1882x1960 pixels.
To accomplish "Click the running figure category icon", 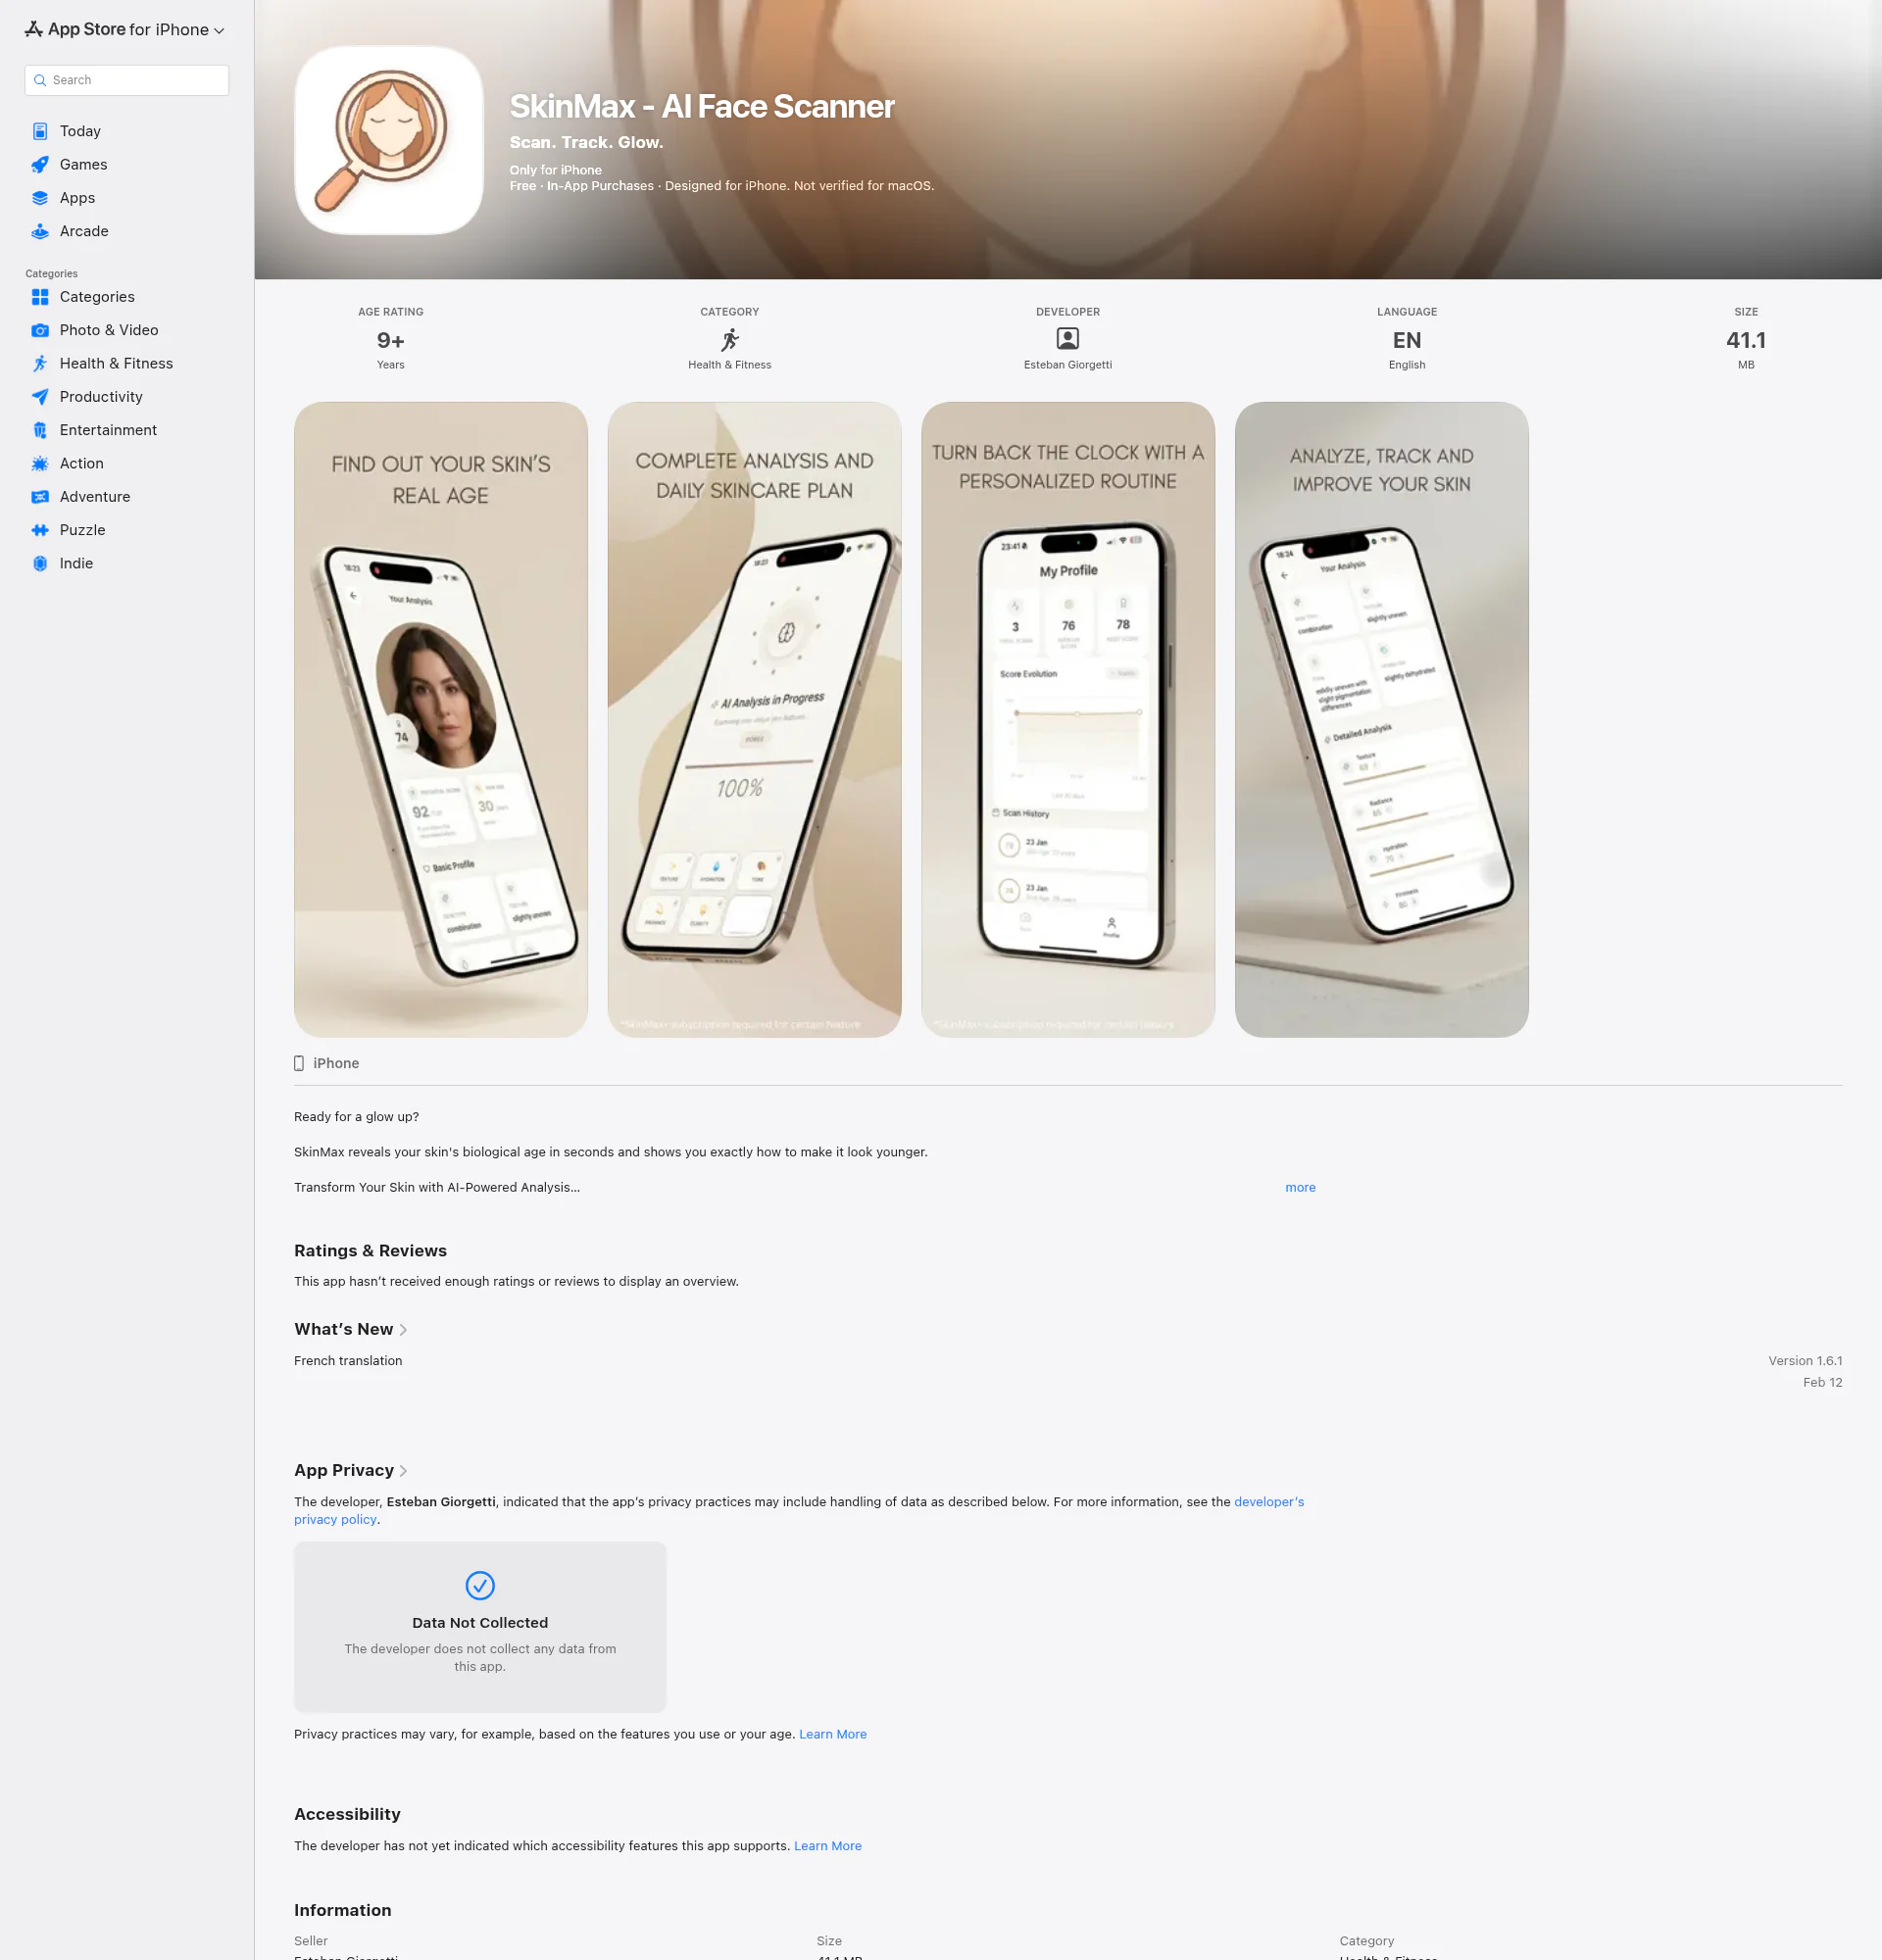I will 730,340.
